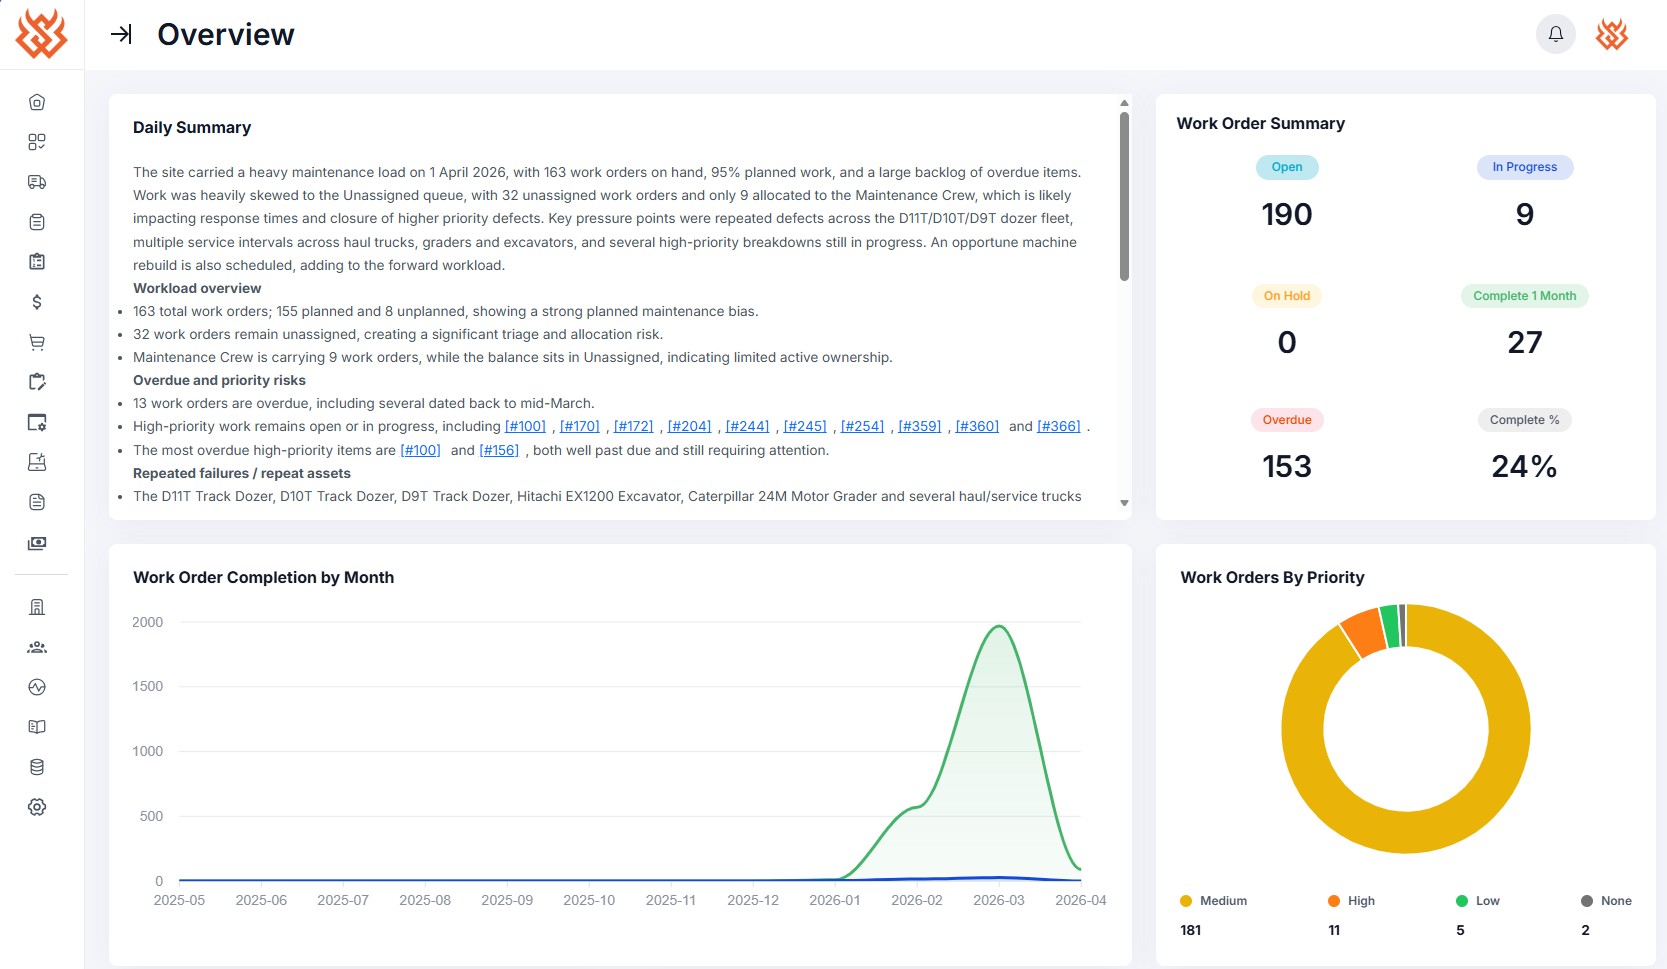1667x969 pixels.
Task: Toggle the Low priority legend item
Action: coord(1478,901)
